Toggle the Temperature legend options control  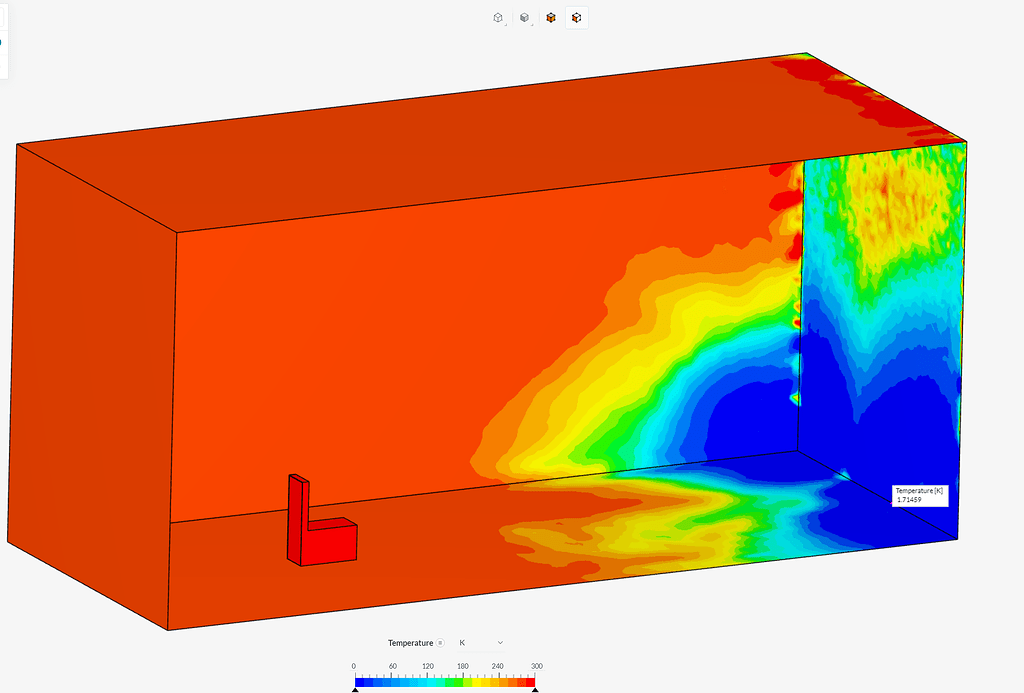coord(439,643)
